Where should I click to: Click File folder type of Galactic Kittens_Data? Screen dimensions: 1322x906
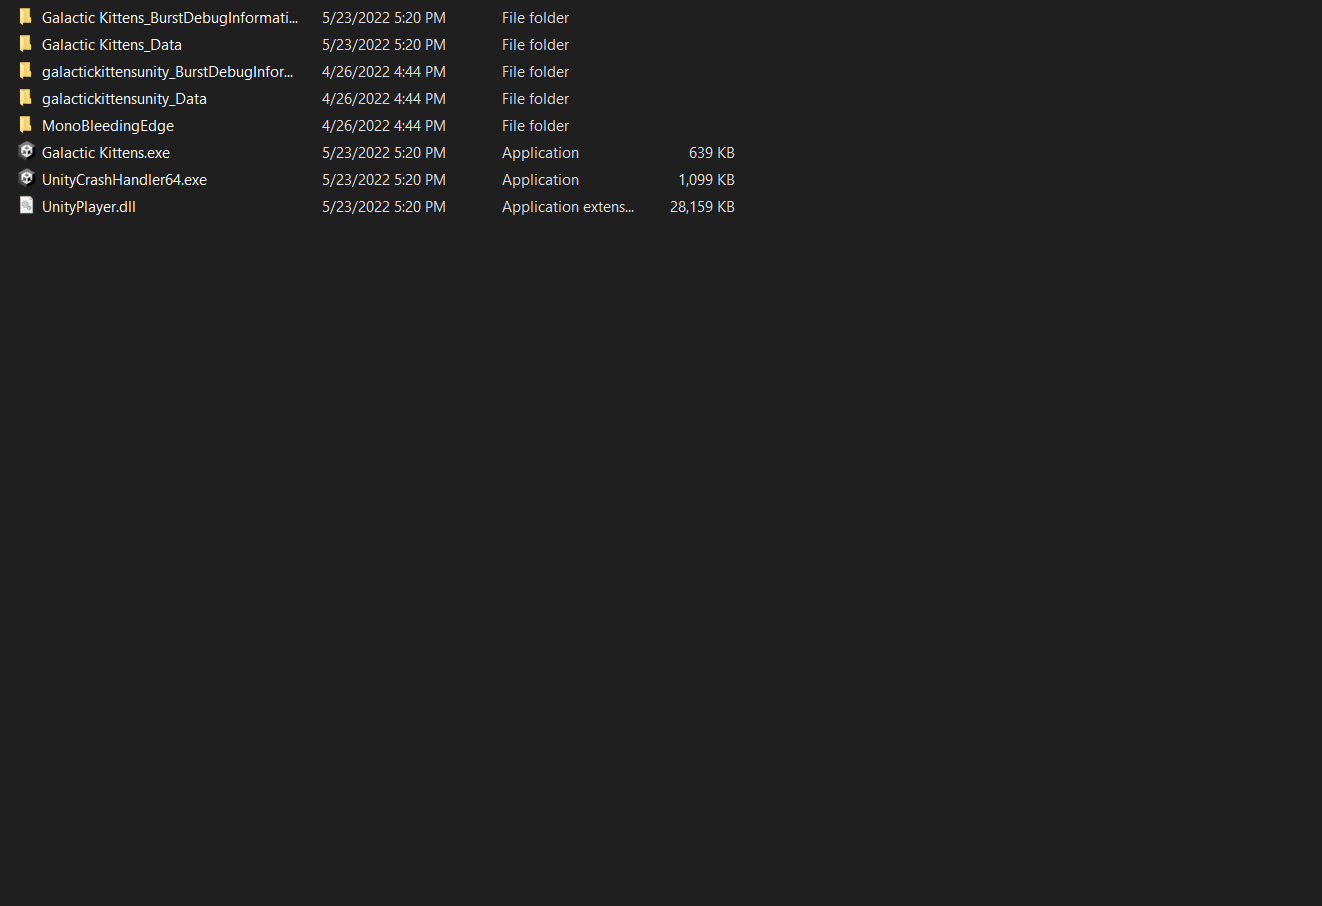pyautogui.click(x=536, y=45)
